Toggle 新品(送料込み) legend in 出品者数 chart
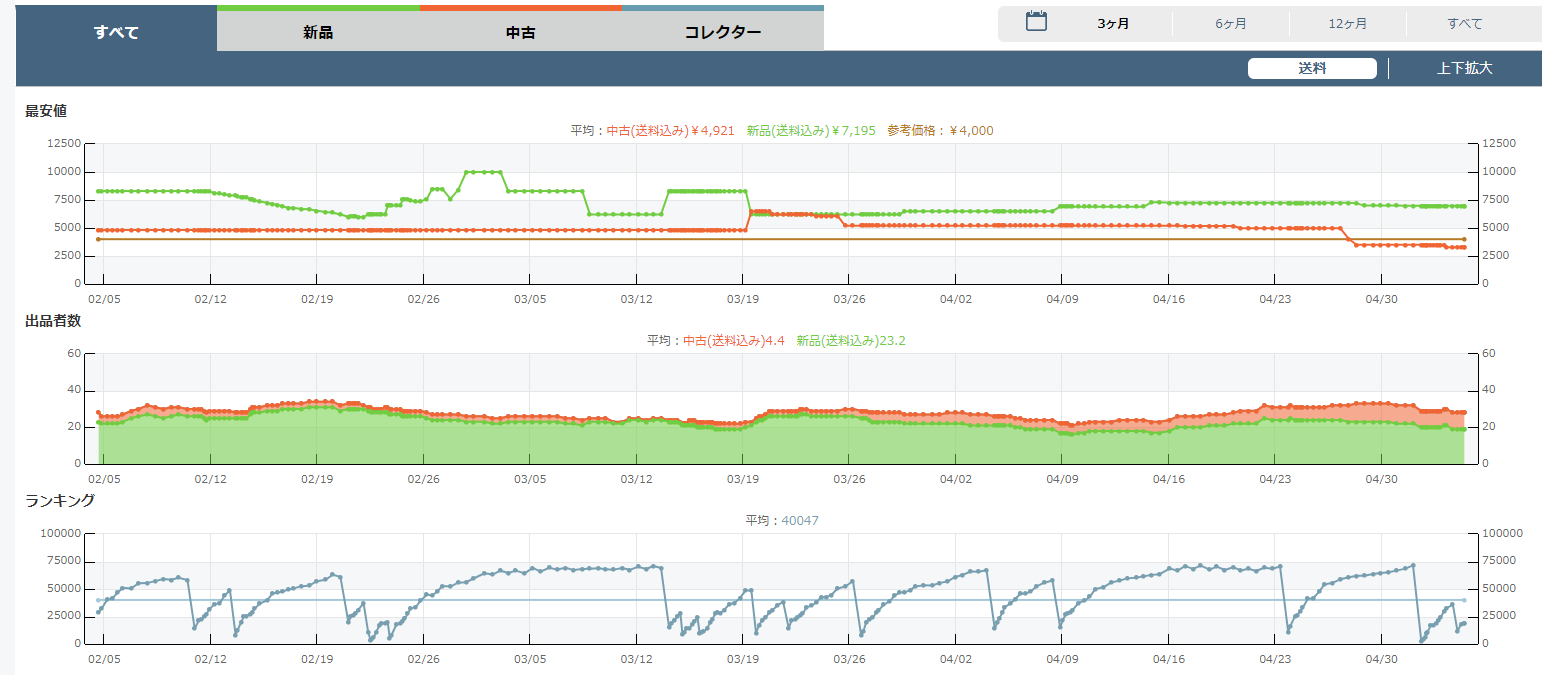Image resolution: width=1542 pixels, height=675 pixels. tap(851, 341)
